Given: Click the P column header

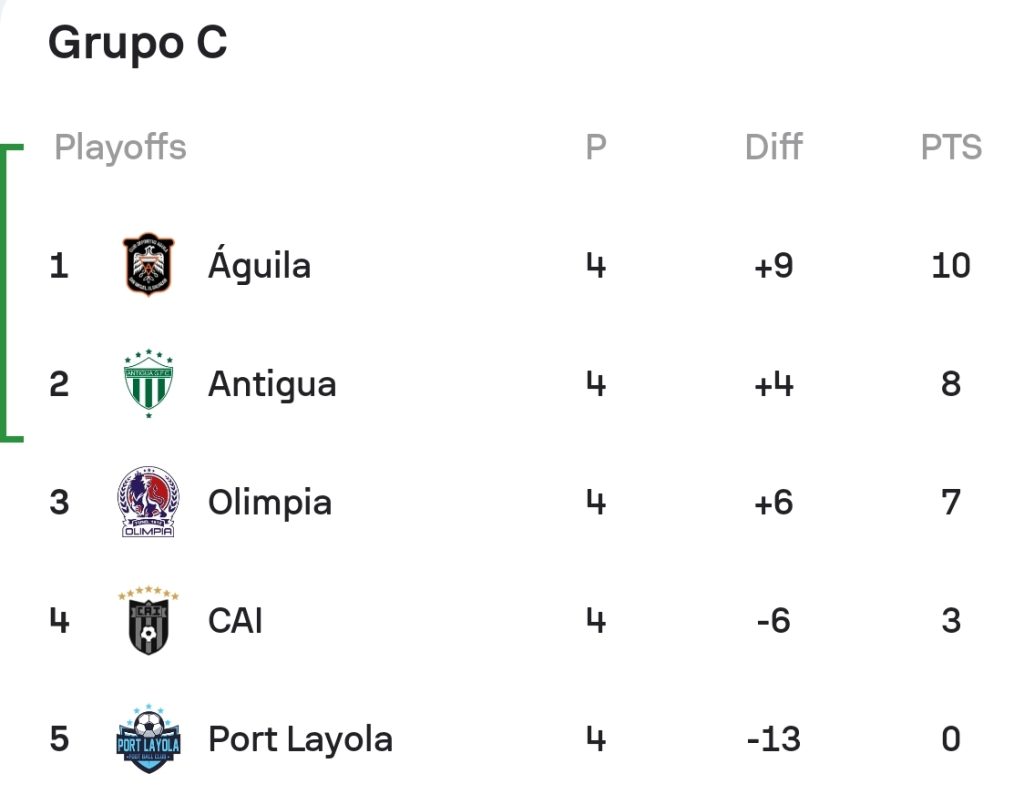Looking at the screenshot, I should (x=596, y=146).
